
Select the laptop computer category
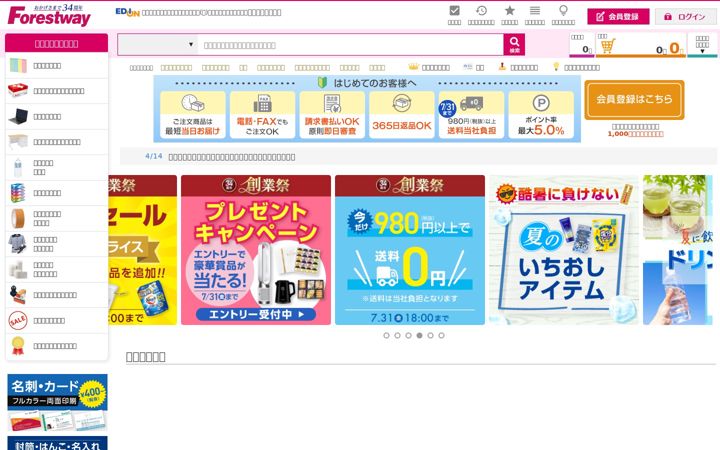18,117
